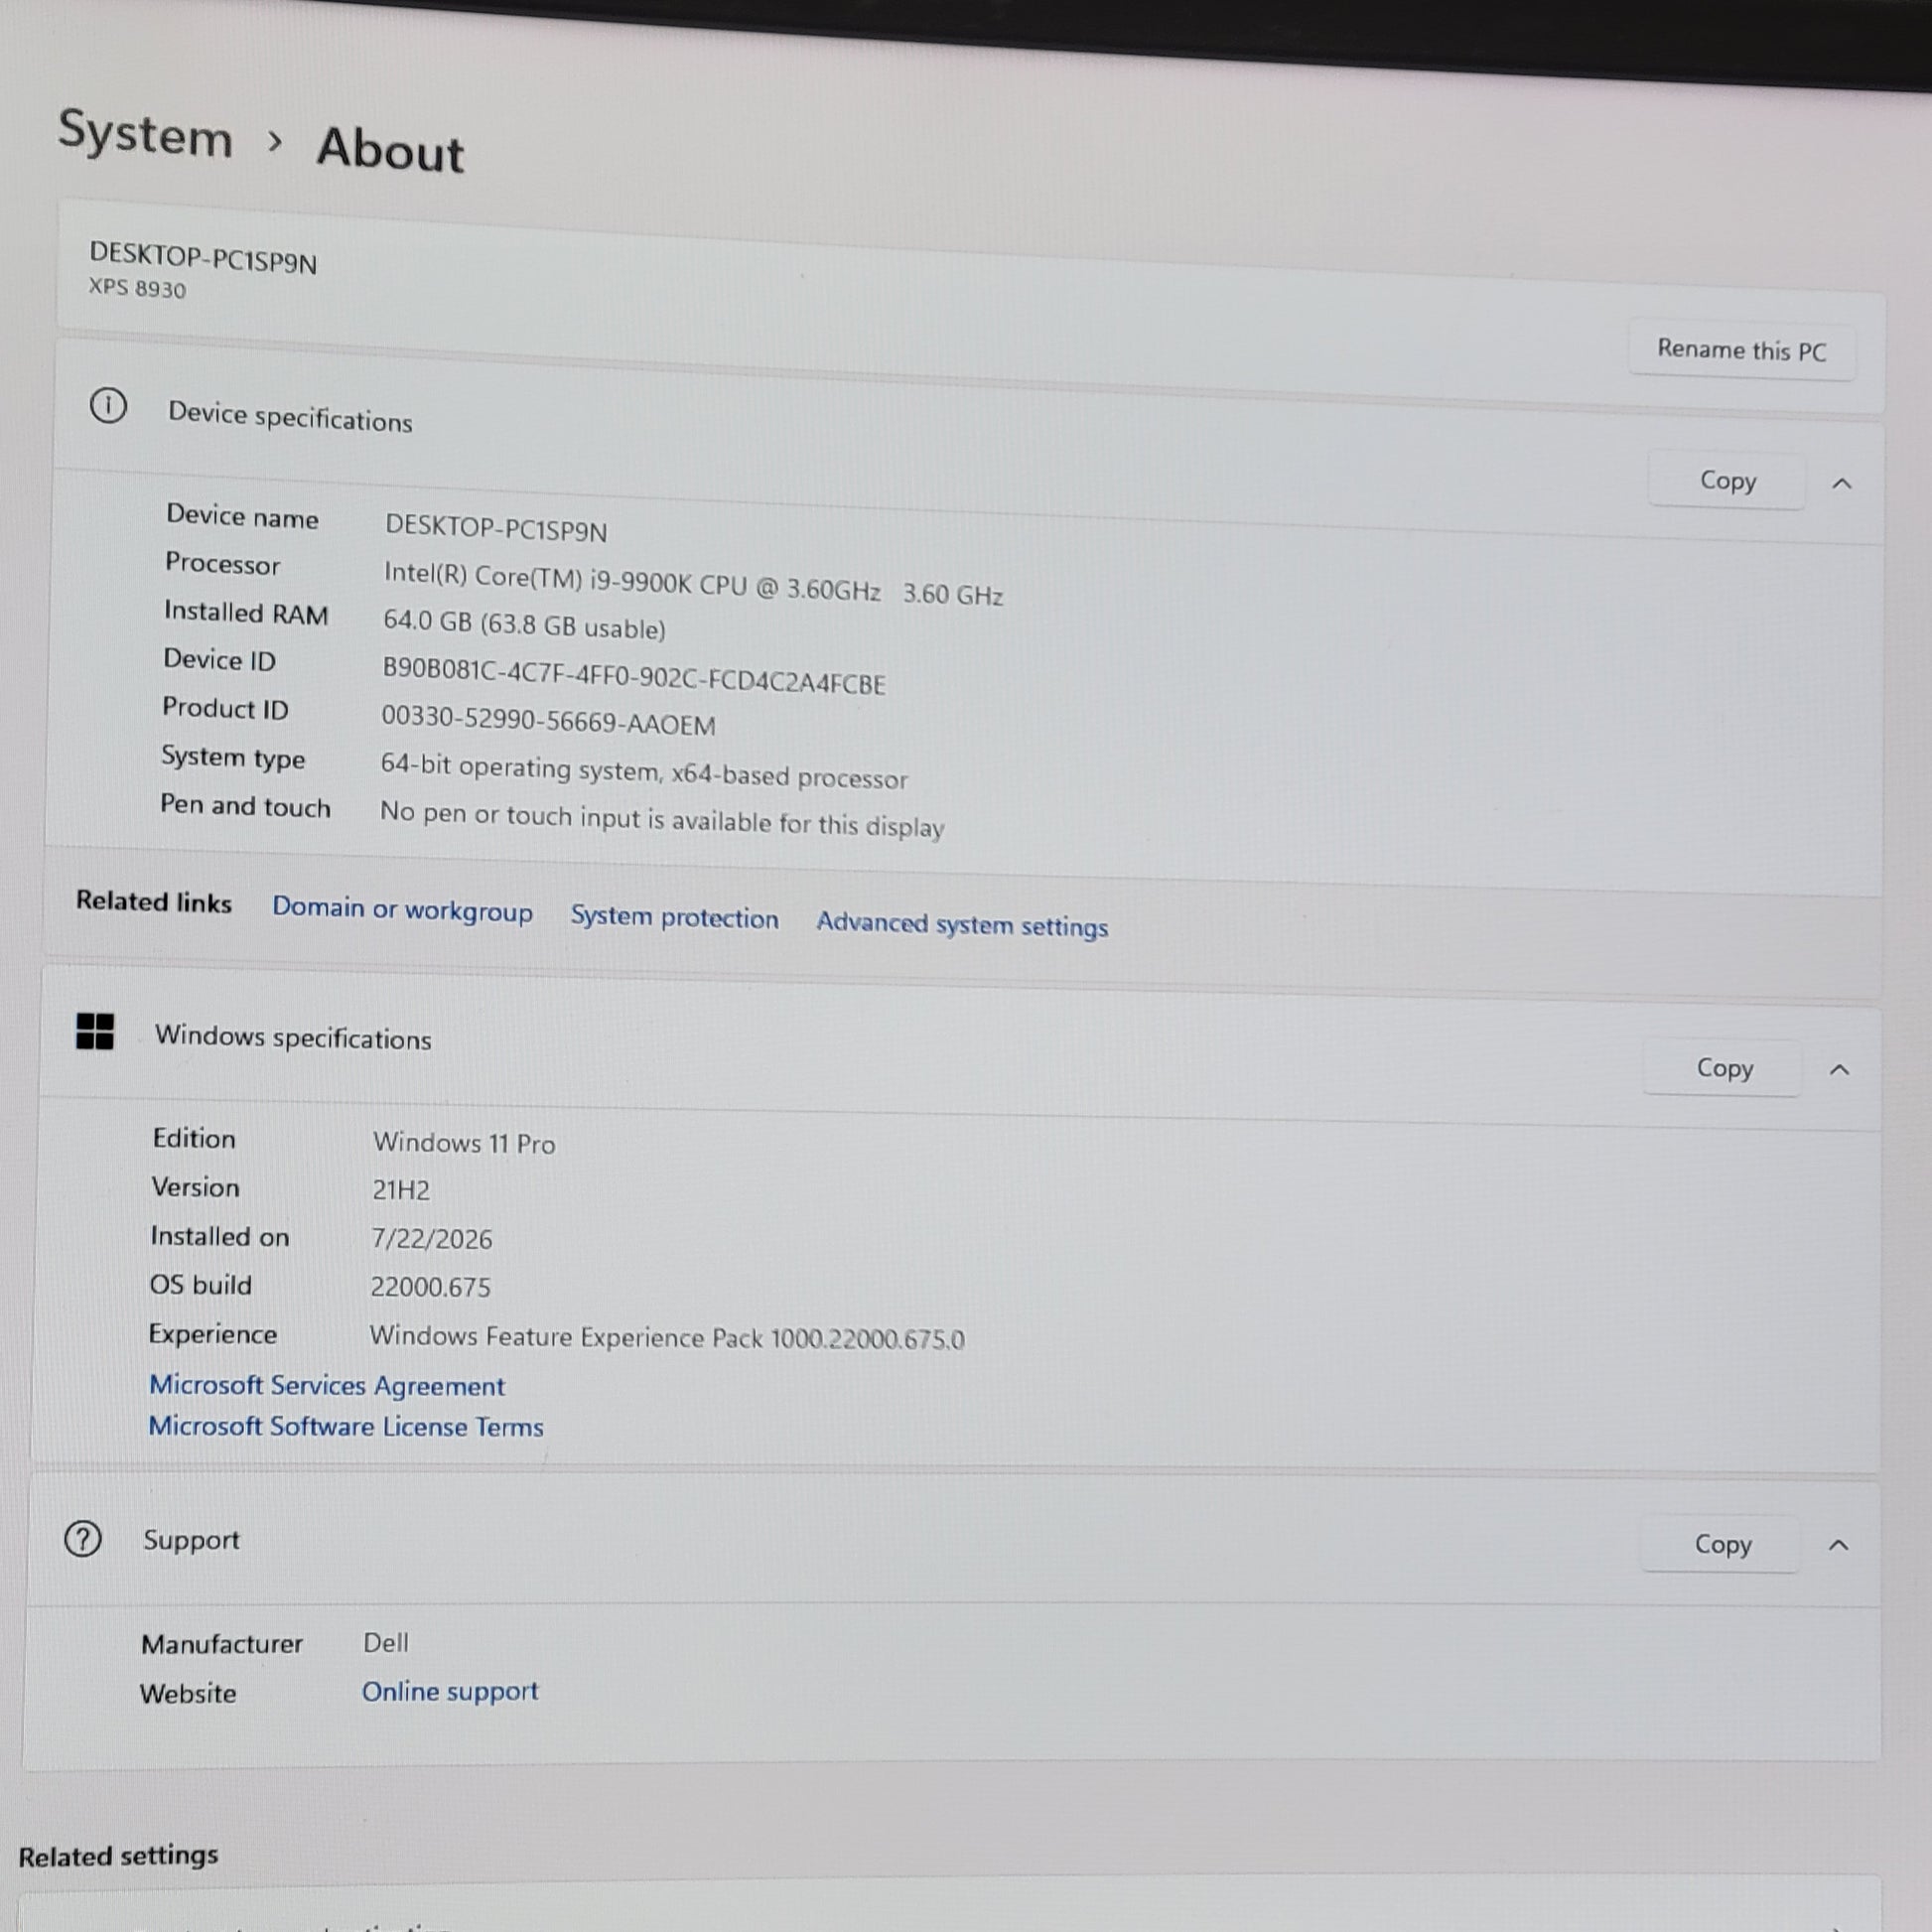The height and width of the screenshot is (1932, 1932).
Task: Copy the Windows specifications
Action: (1724, 1068)
